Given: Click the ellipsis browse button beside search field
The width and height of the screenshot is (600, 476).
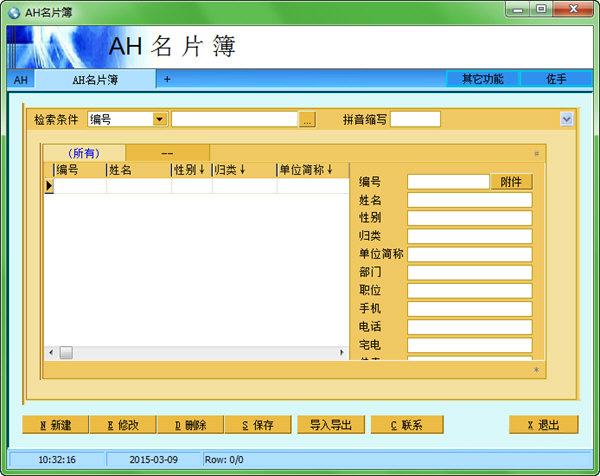Looking at the screenshot, I should 307,119.
